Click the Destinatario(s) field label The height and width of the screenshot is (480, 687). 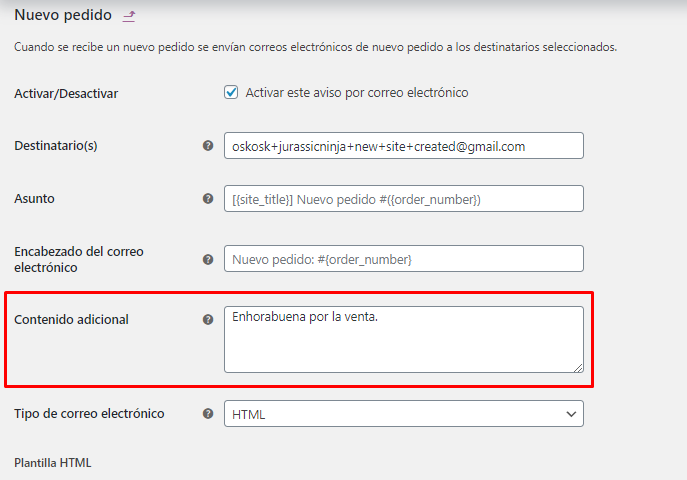pyautogui.click(x=56, y=146)
